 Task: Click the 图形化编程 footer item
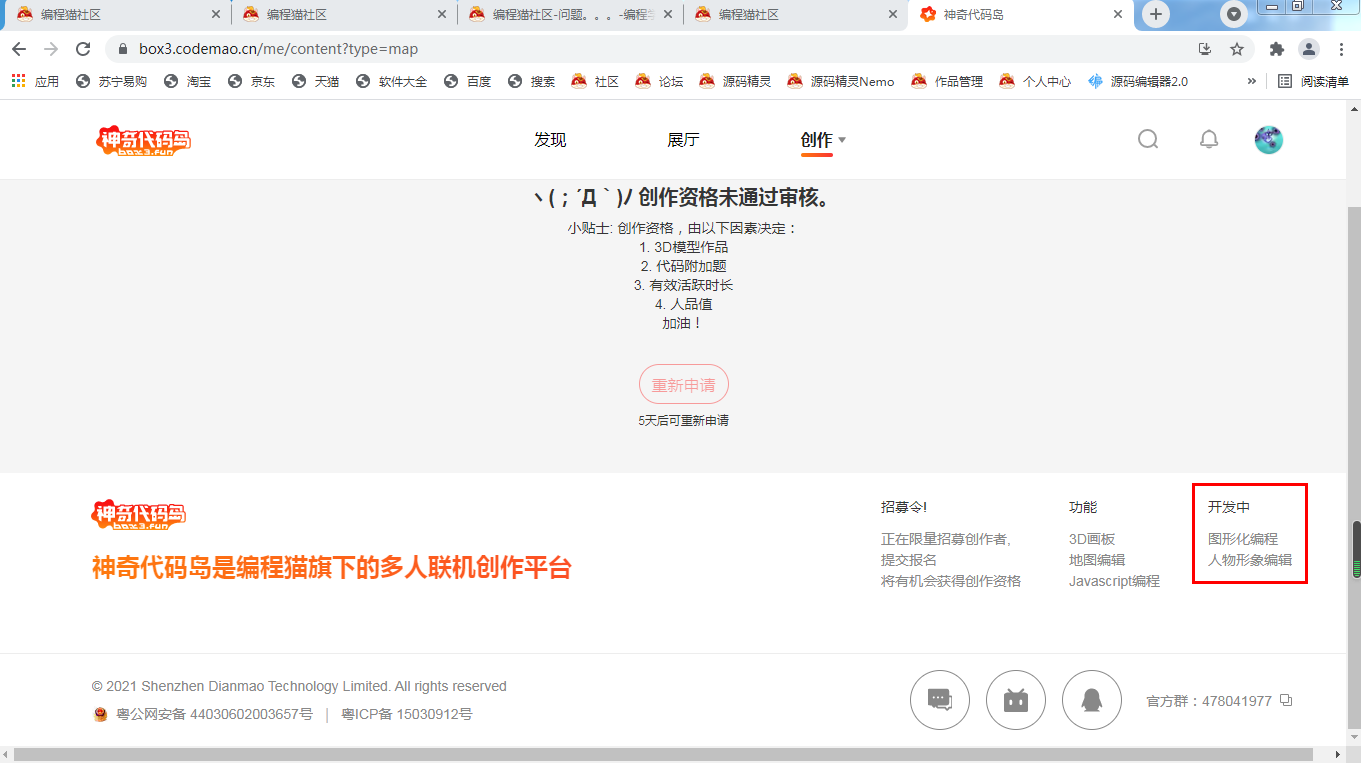coord(1243,539)
